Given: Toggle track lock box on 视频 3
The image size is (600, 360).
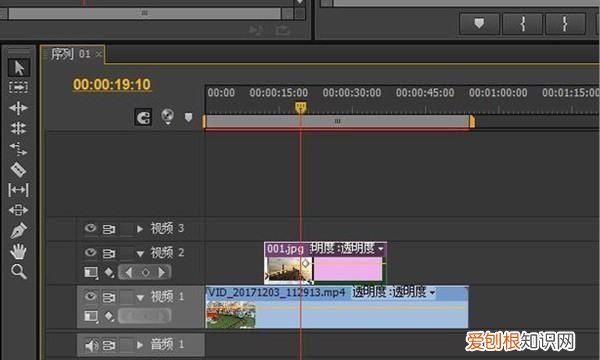Looking at the screenshot, I should pos(126,229).
